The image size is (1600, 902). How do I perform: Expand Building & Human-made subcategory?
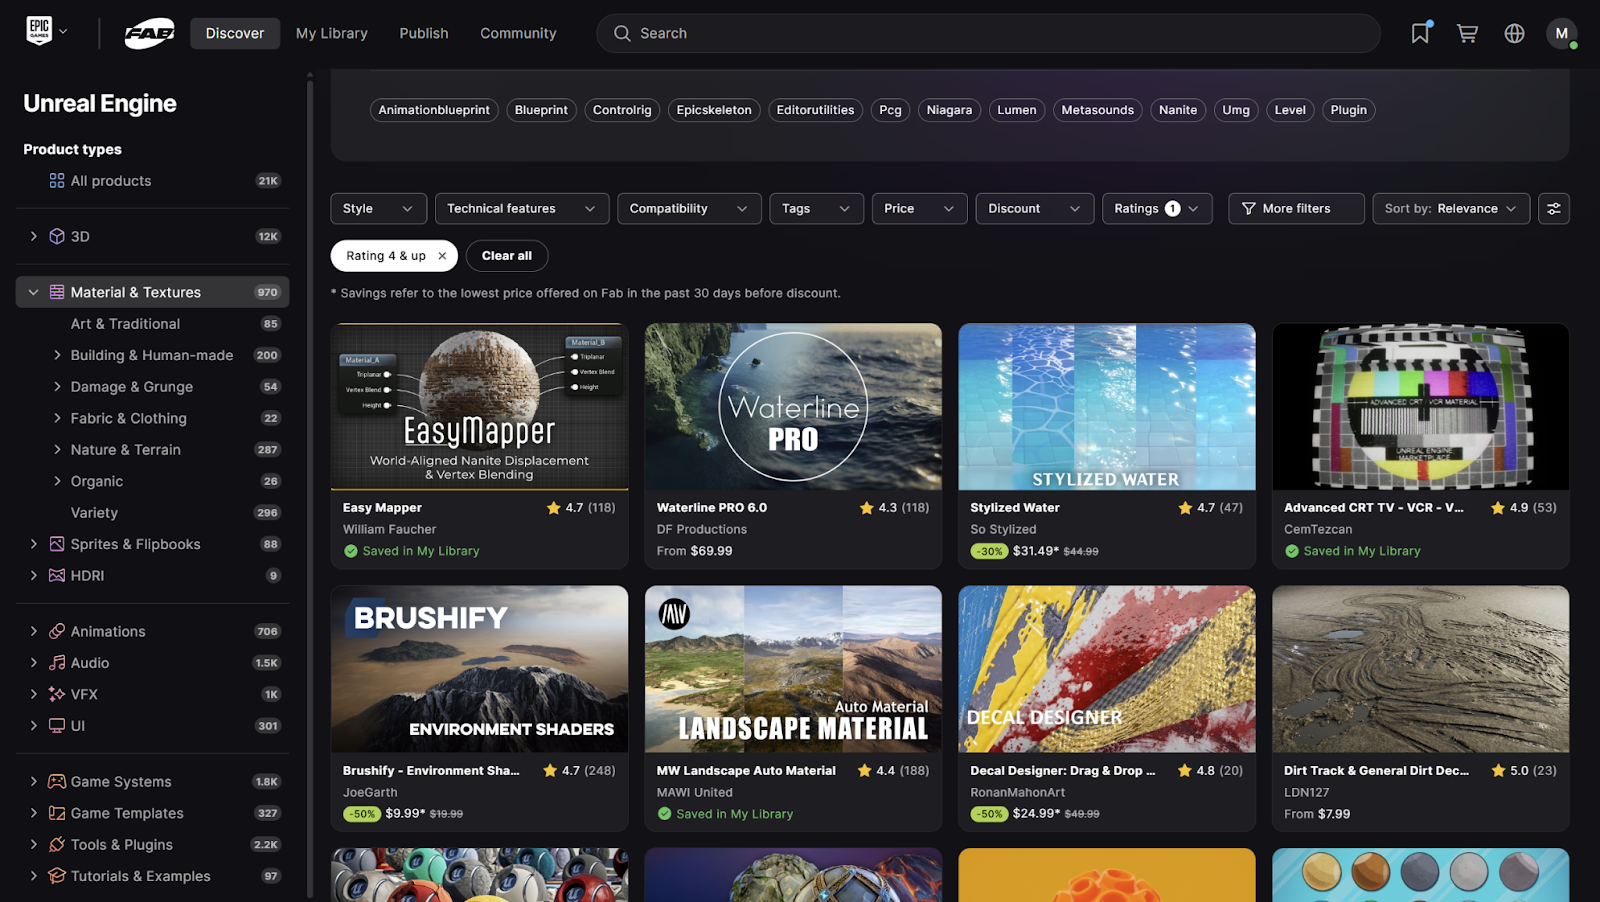coord(57,355)
